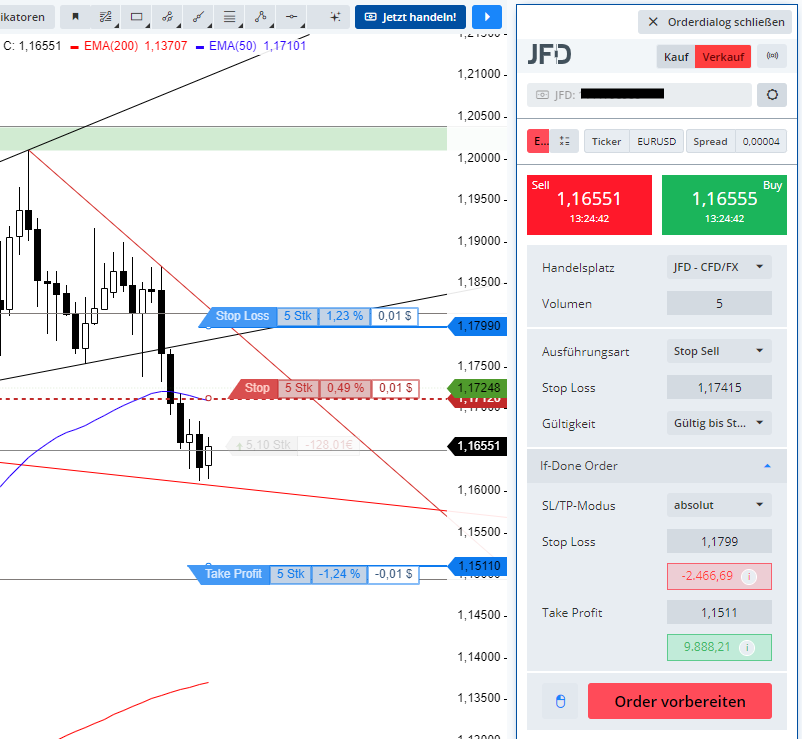802x739 pixels.
Task: Click the Jetzt handeln! button
Action: point(410,17)
